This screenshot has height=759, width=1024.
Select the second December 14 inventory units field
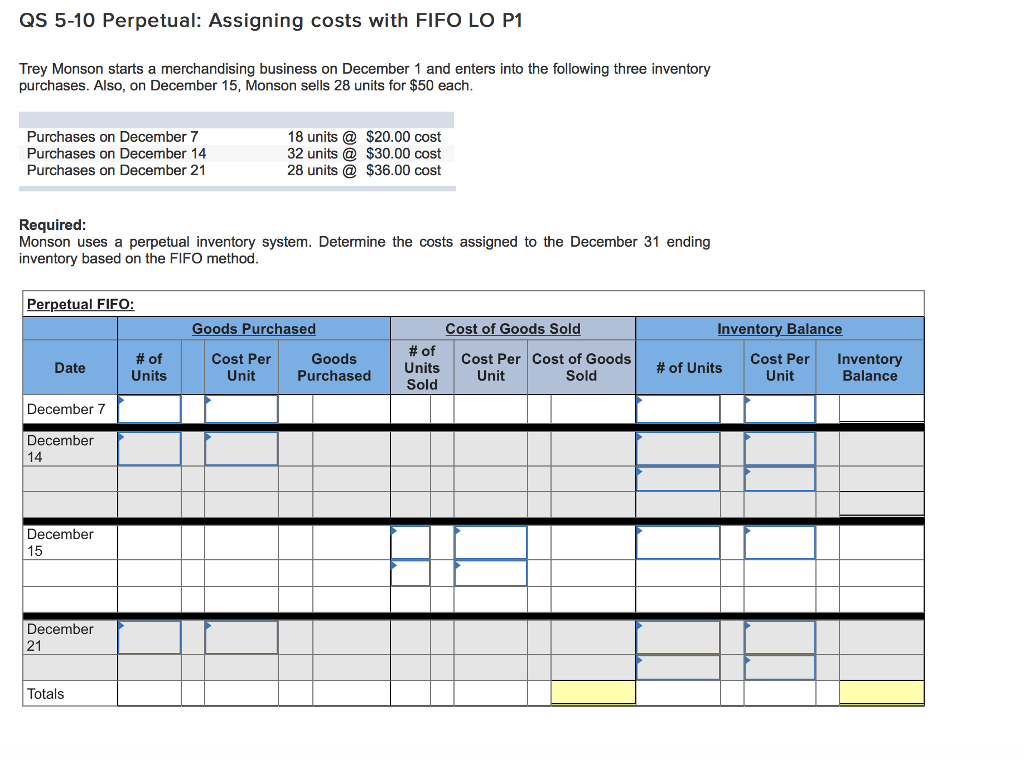pyautogui.click(x=678, y=478)
